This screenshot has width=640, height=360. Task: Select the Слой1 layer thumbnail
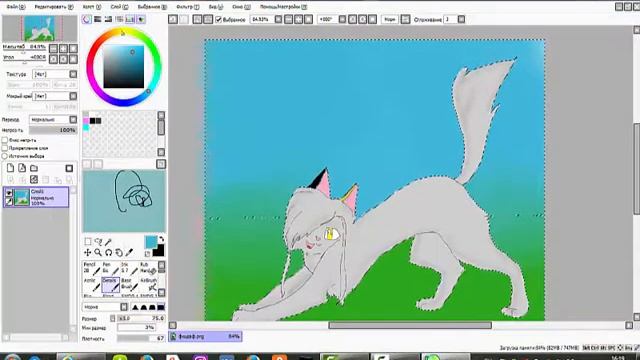coord(22,198)
